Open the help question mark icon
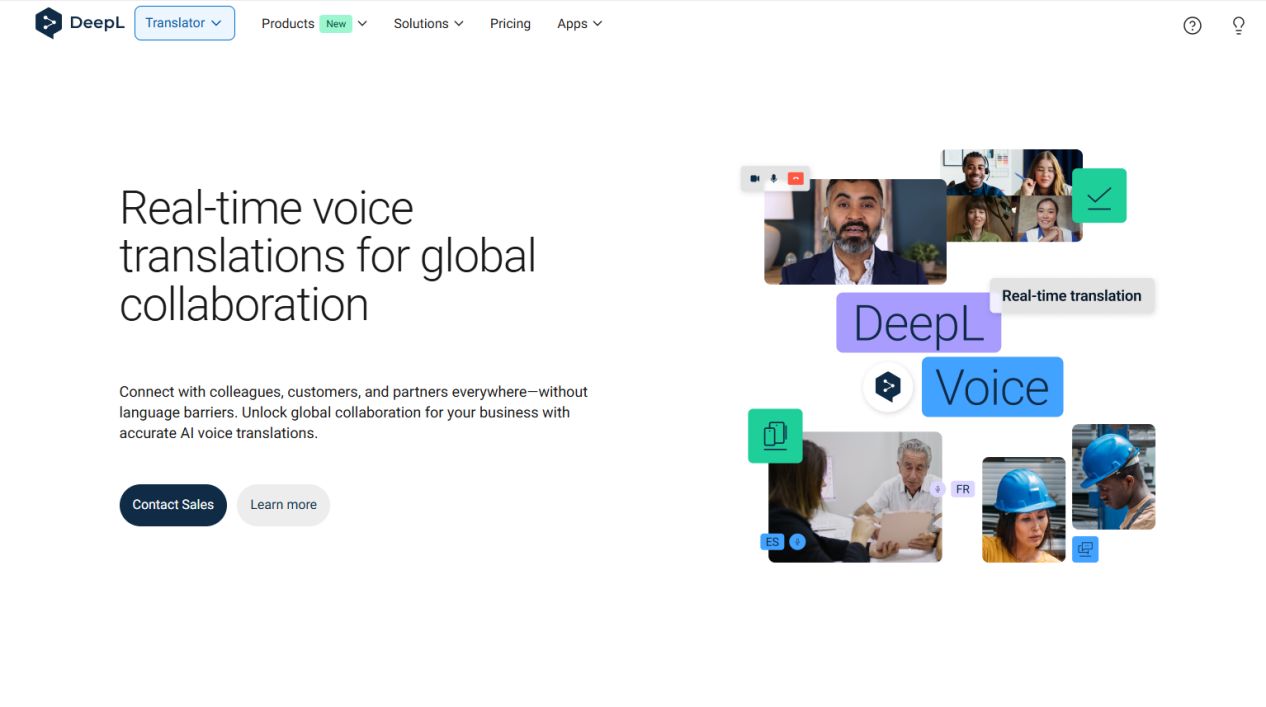Screen dimensions: 1266x707 (x=1192, y=26)
